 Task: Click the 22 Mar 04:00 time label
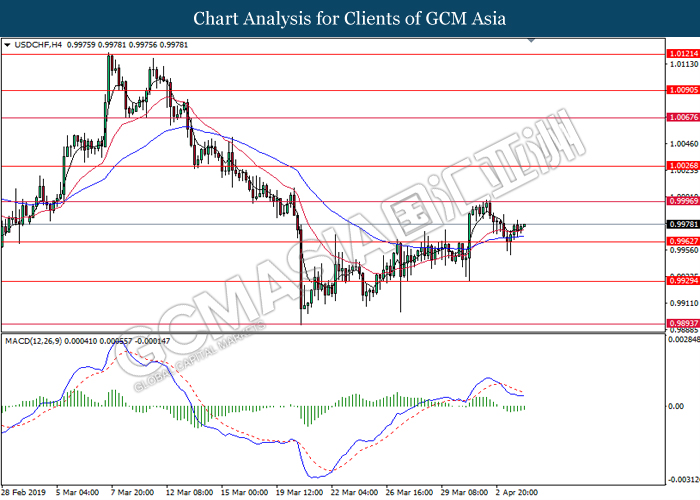[x=354, y=492]
